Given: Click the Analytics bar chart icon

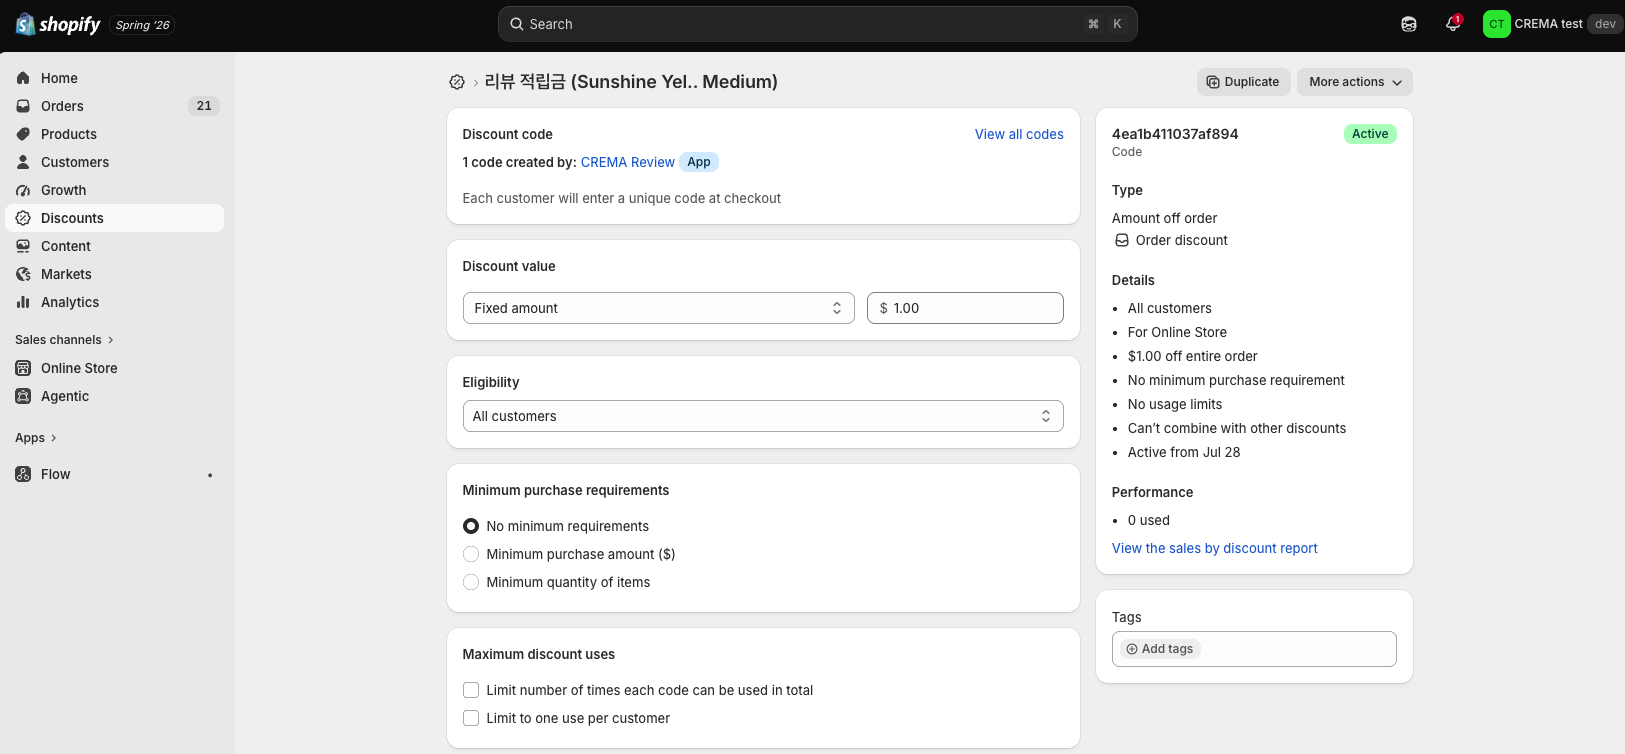Looking at the screenshot, I should [23, 302].
